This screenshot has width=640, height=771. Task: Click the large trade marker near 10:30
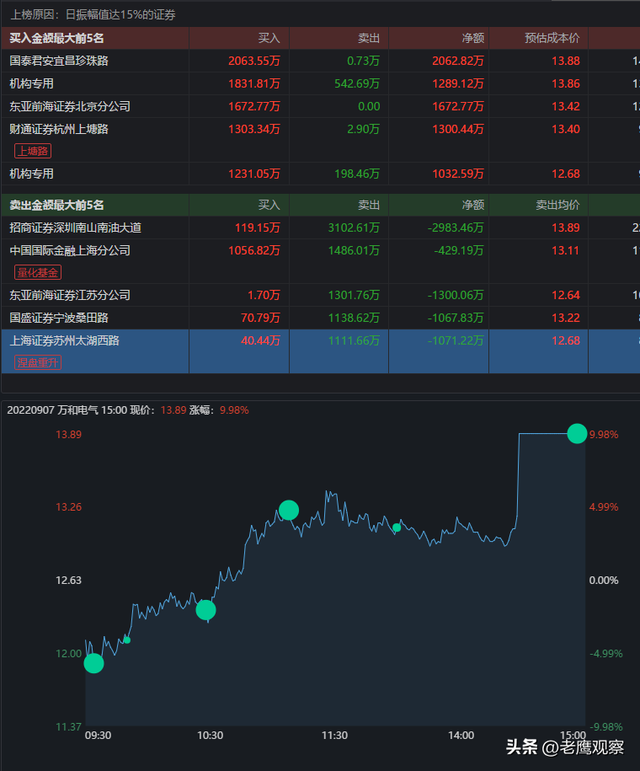[x=206, y=610]
